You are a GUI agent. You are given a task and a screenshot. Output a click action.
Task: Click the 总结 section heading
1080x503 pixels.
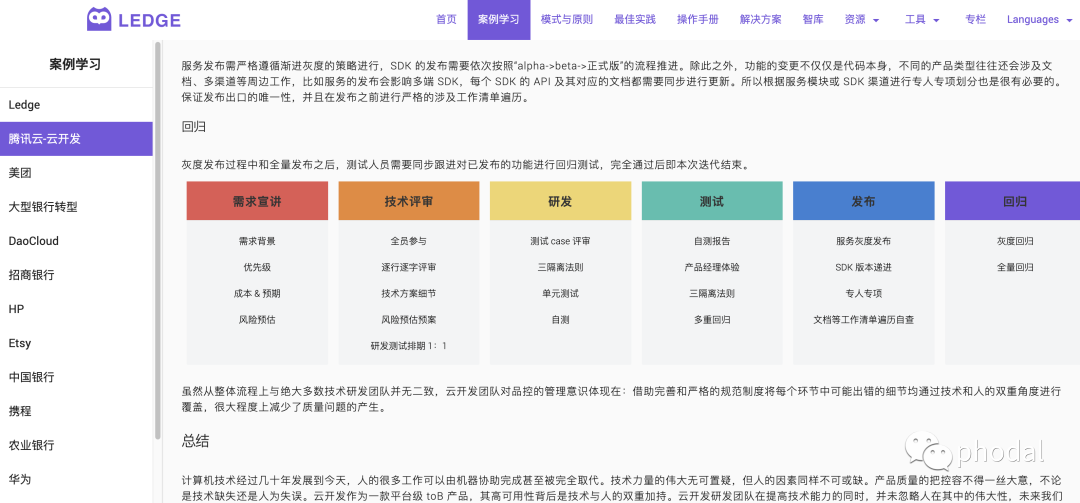click(196, 441)
